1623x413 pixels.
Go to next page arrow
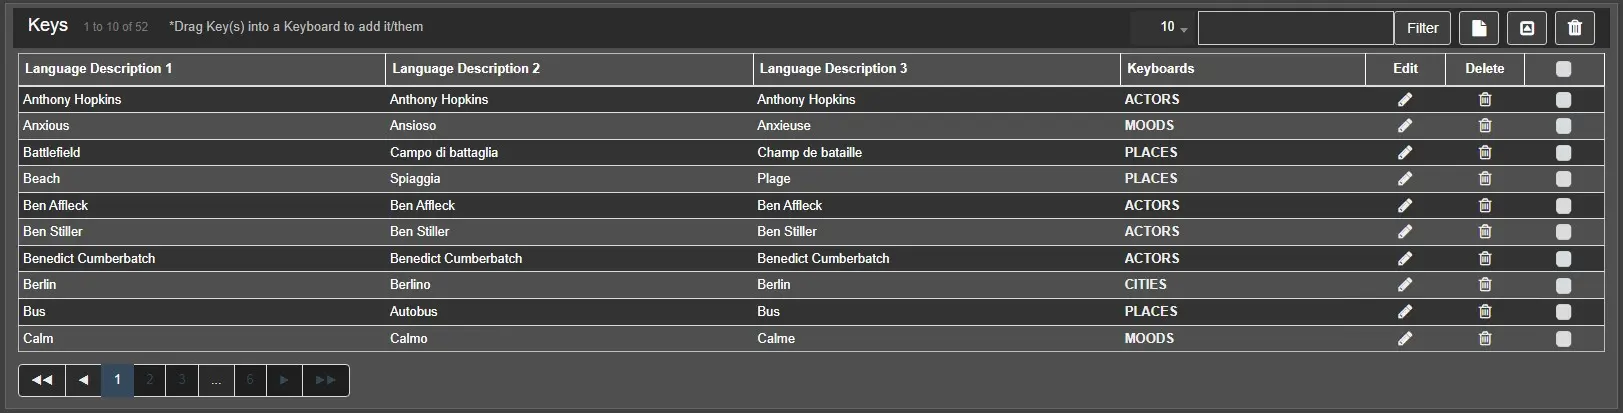[x=284, y=380]
